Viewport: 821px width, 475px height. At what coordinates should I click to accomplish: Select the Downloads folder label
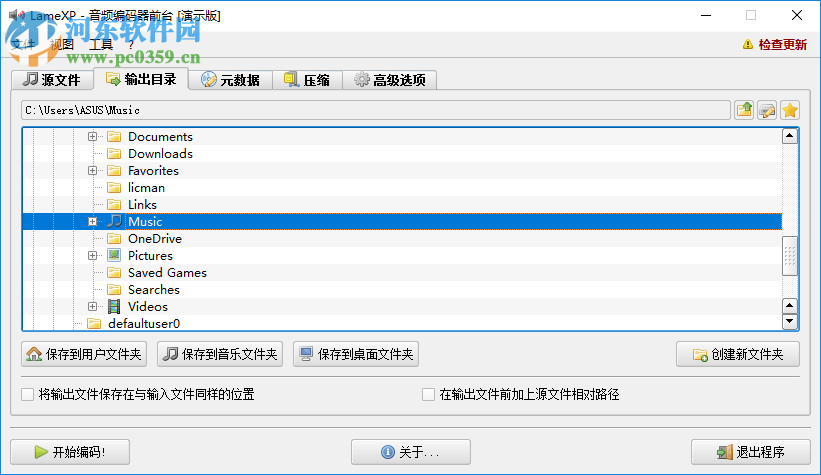coord(160,153)
